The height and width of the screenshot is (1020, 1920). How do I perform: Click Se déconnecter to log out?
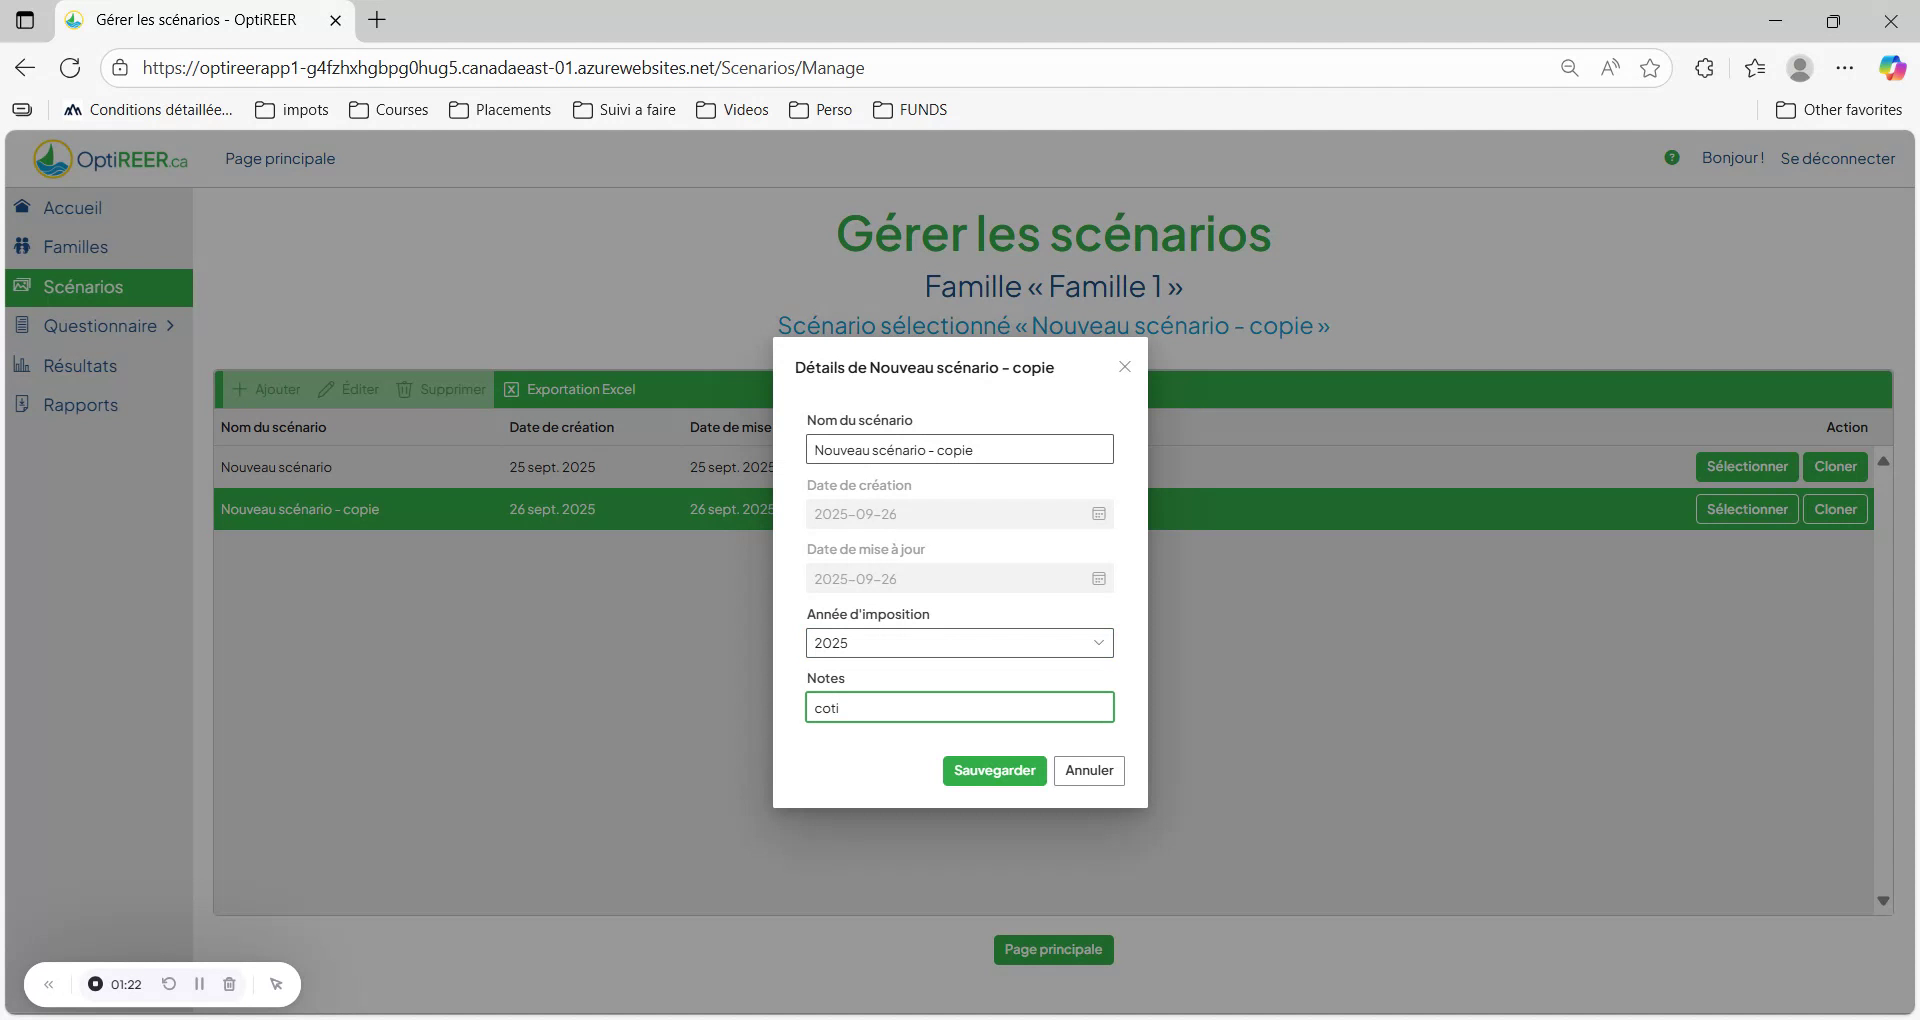click(1838, 158)
